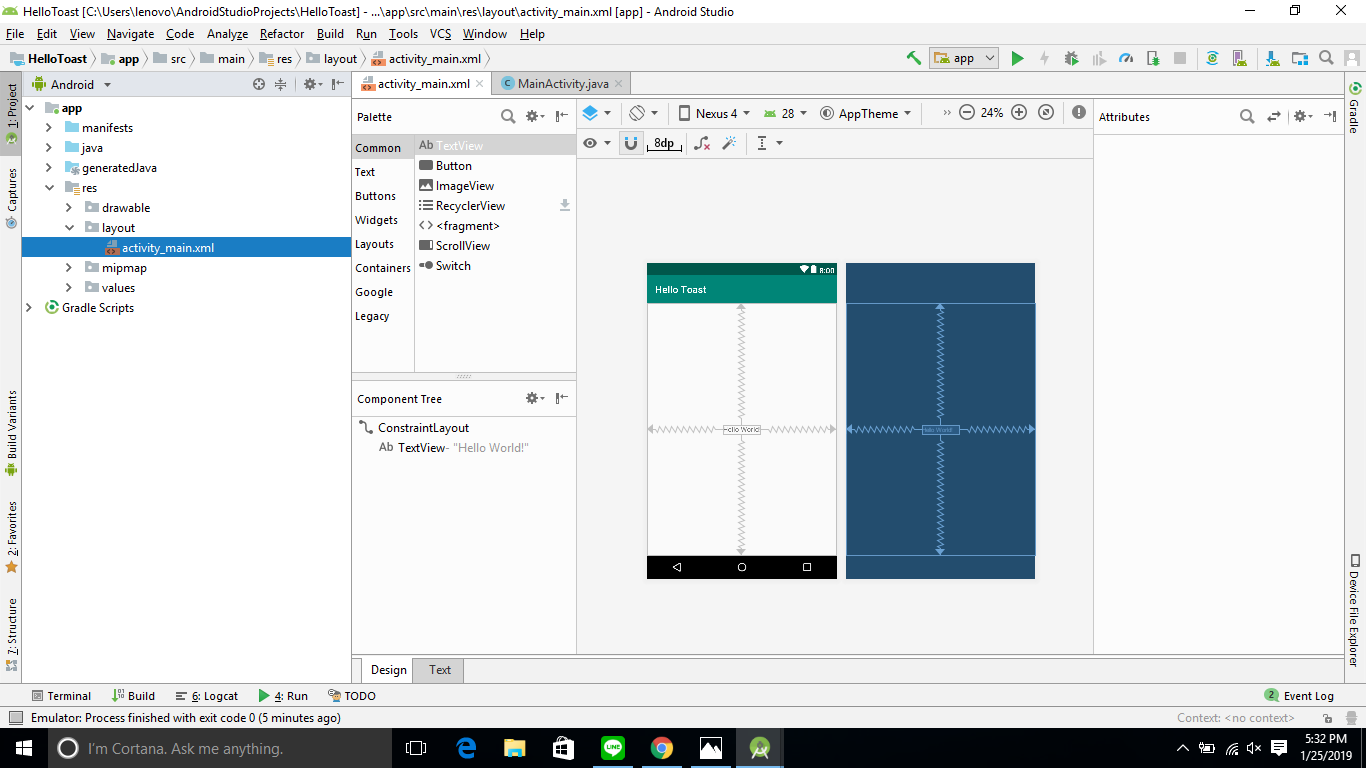Toggle Autoconnect with the magnet icon

point(631,143)
